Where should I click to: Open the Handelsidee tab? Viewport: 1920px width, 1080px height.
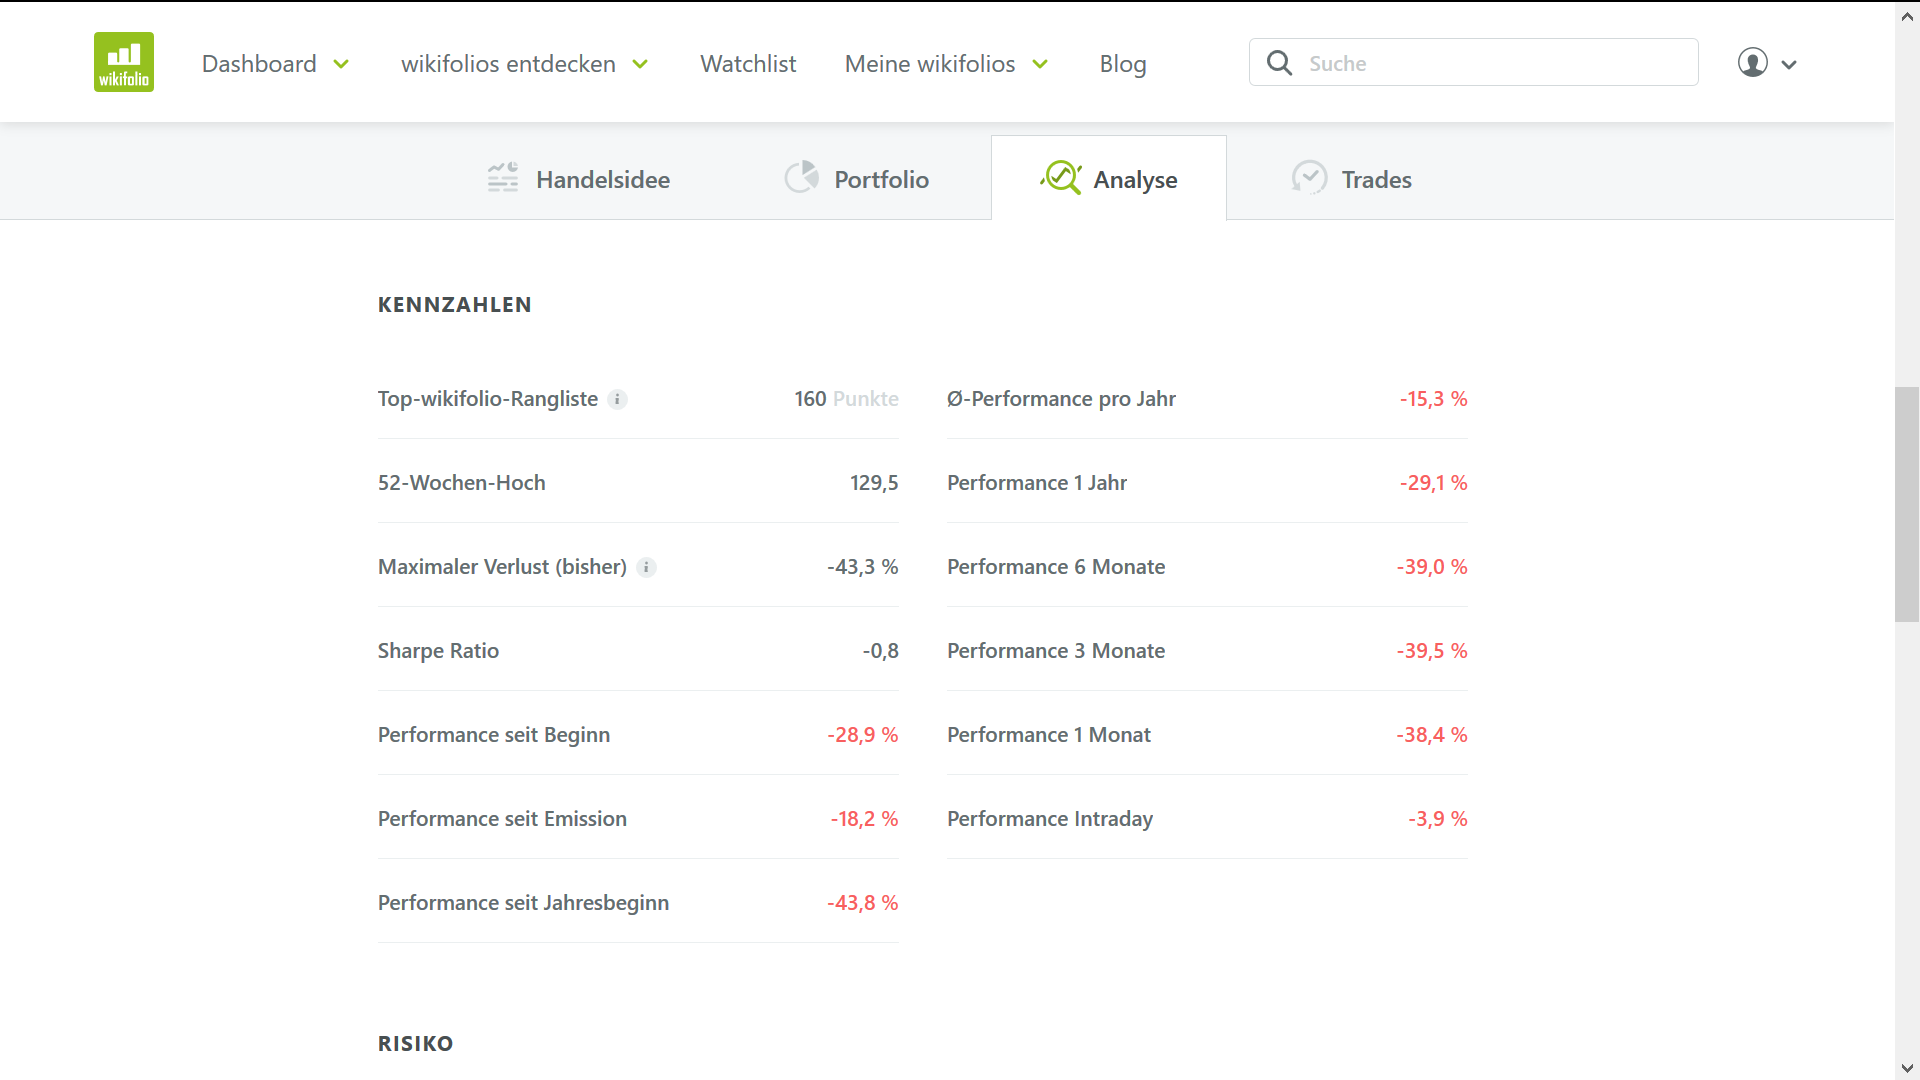click(602, 180)
